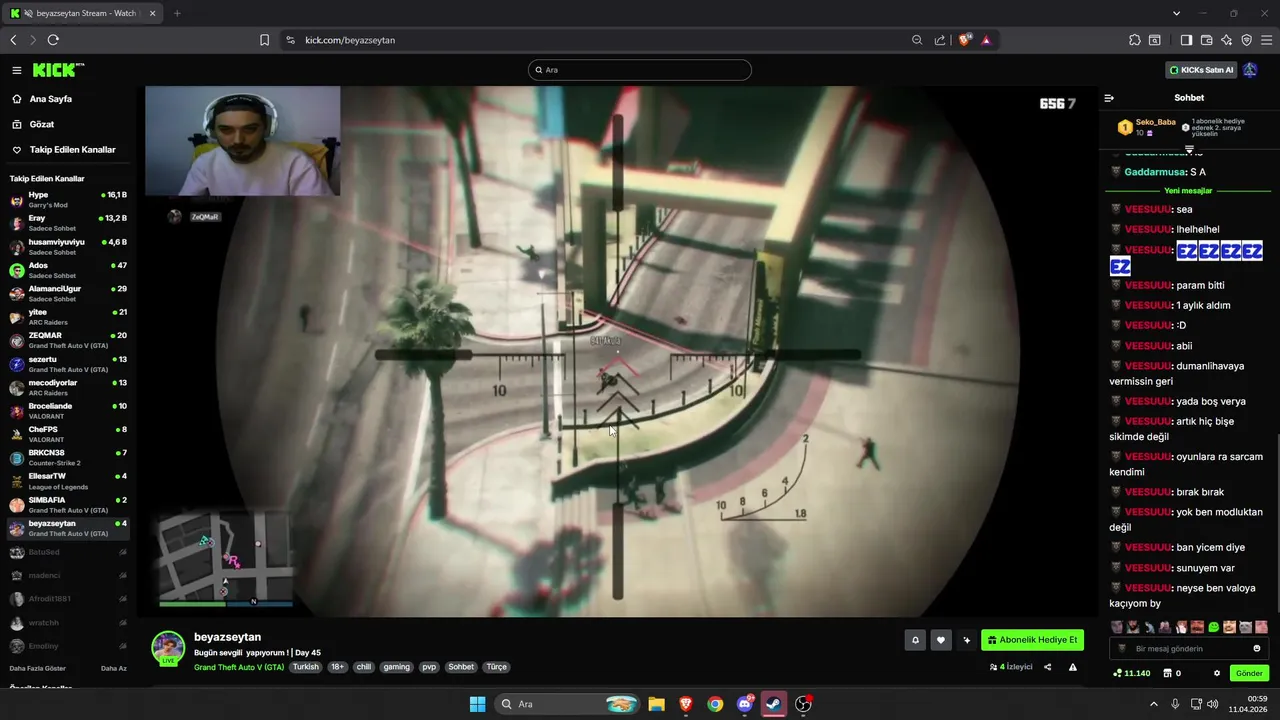Open the emoji picker in chat
Screen dimensions: 1280x720
pyautogui.click(x=1257, y=649)
